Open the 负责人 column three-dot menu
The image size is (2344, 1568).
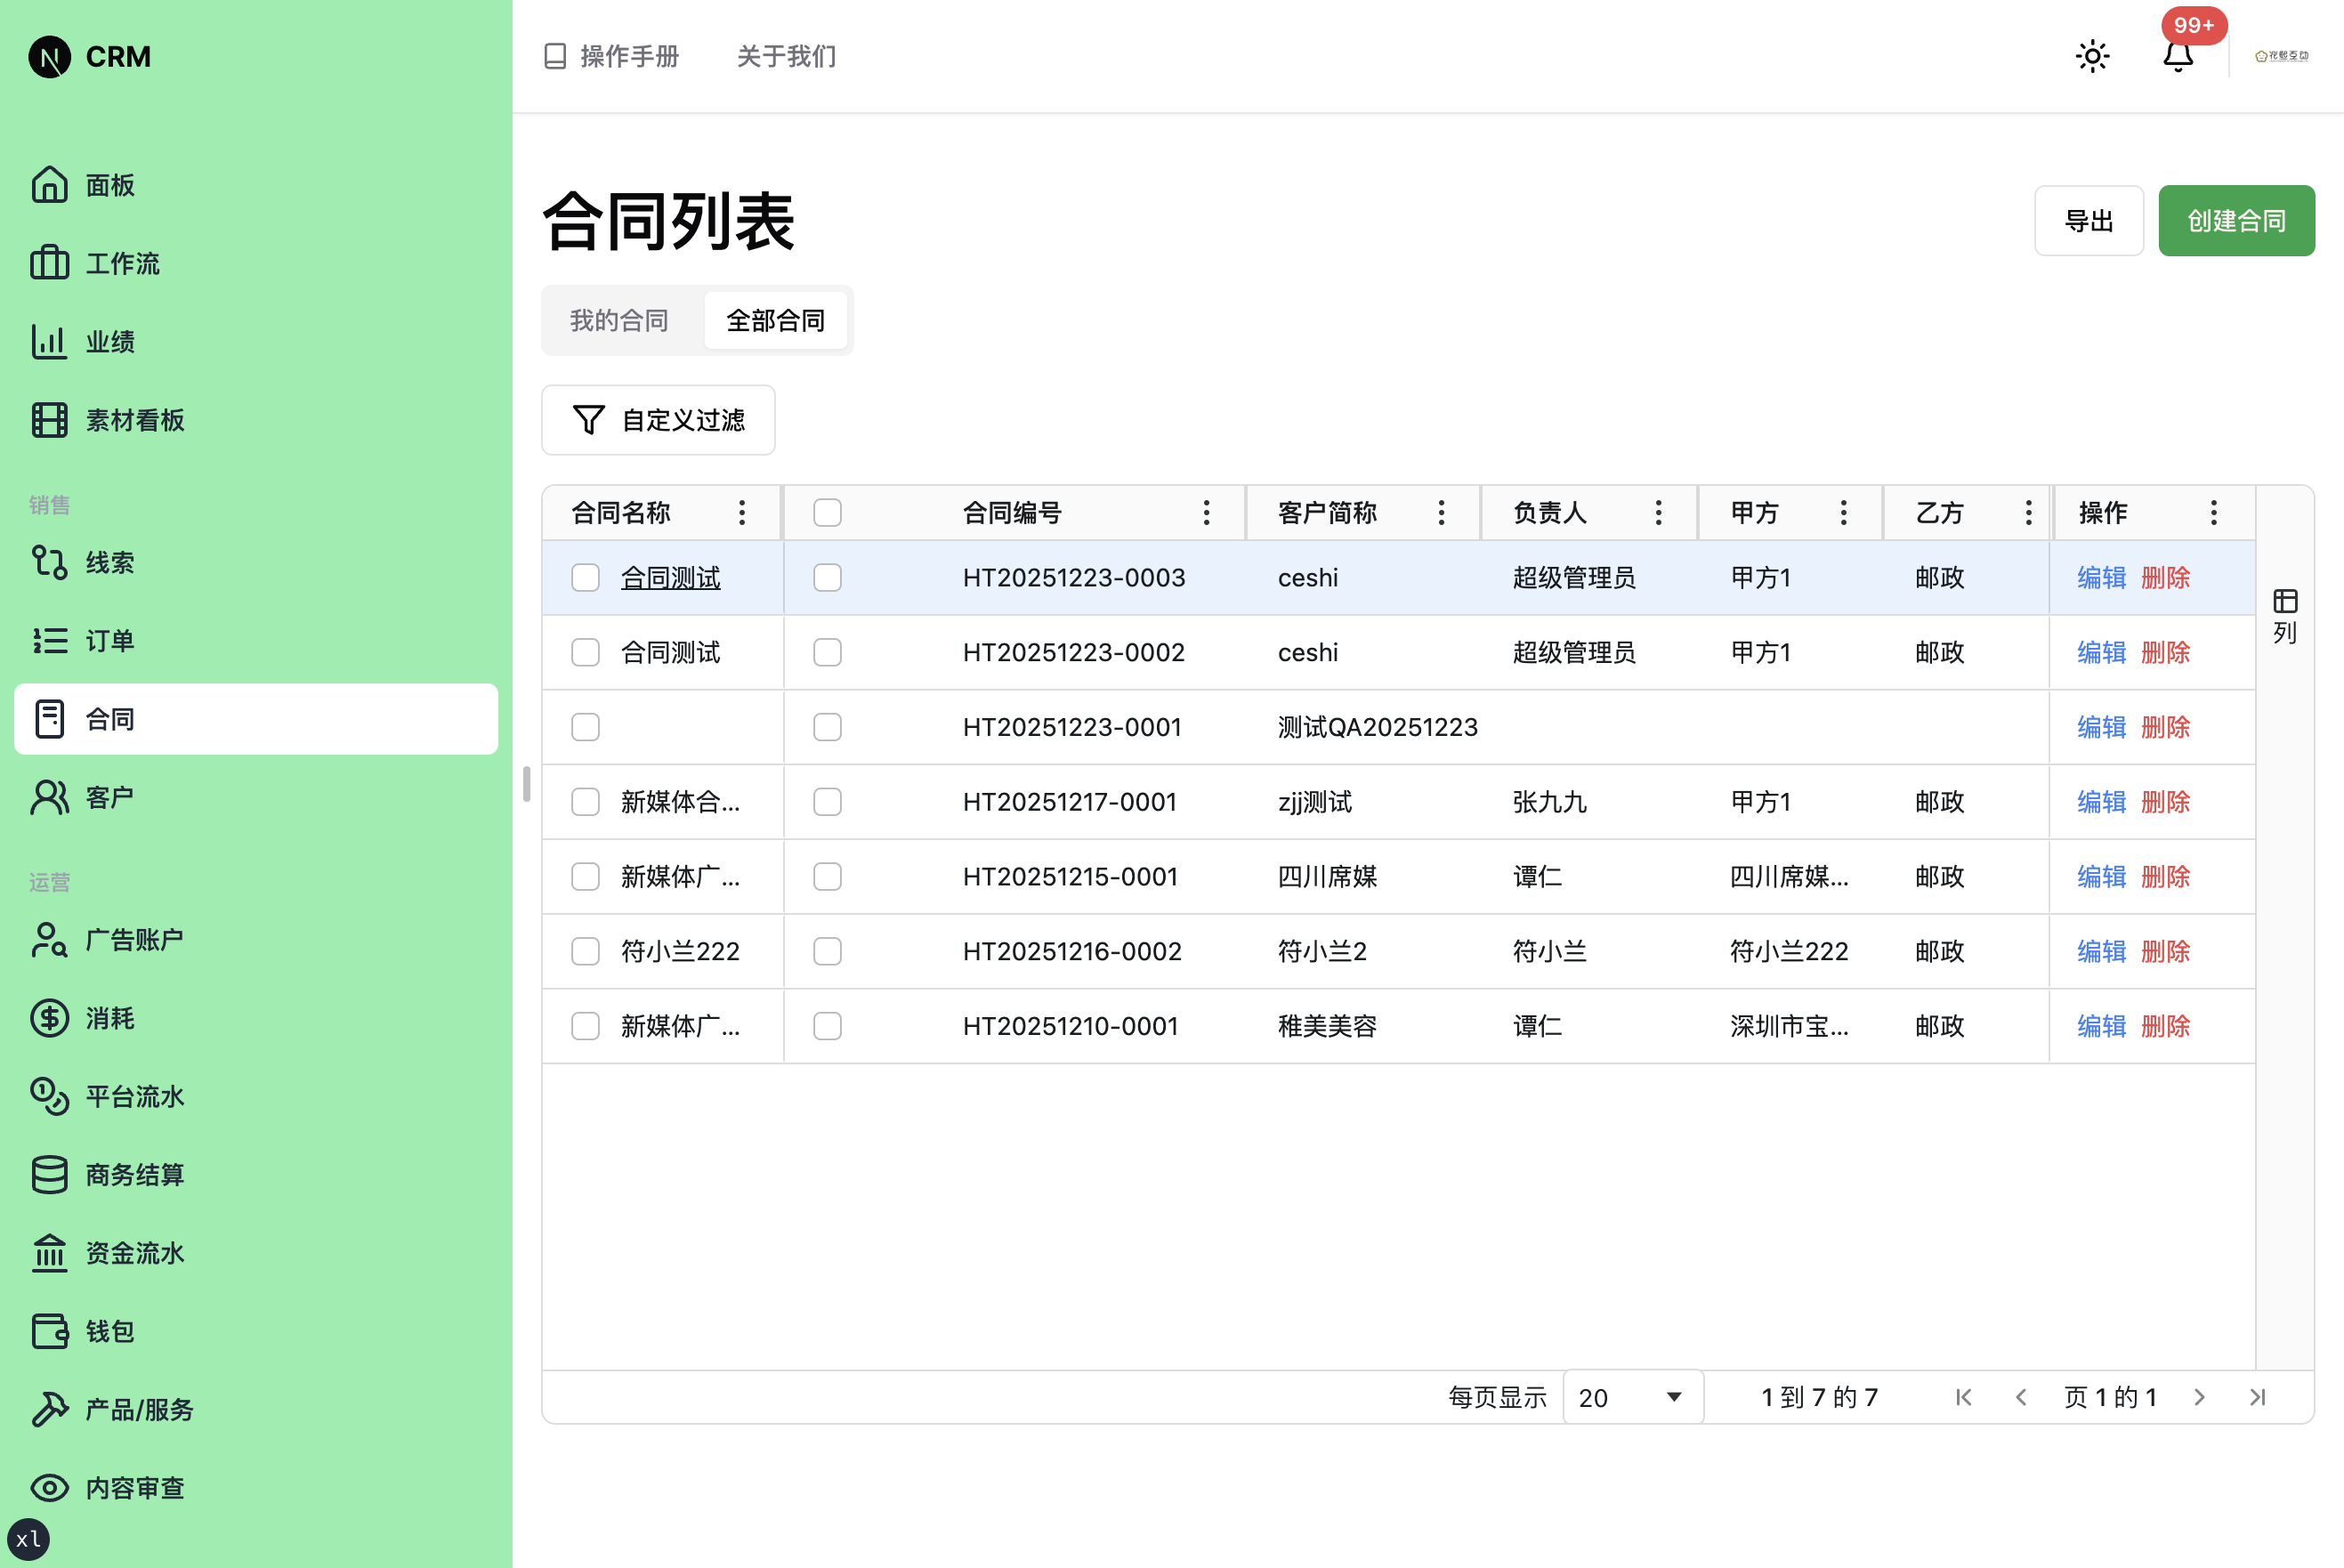click(x=1658, y=512)
